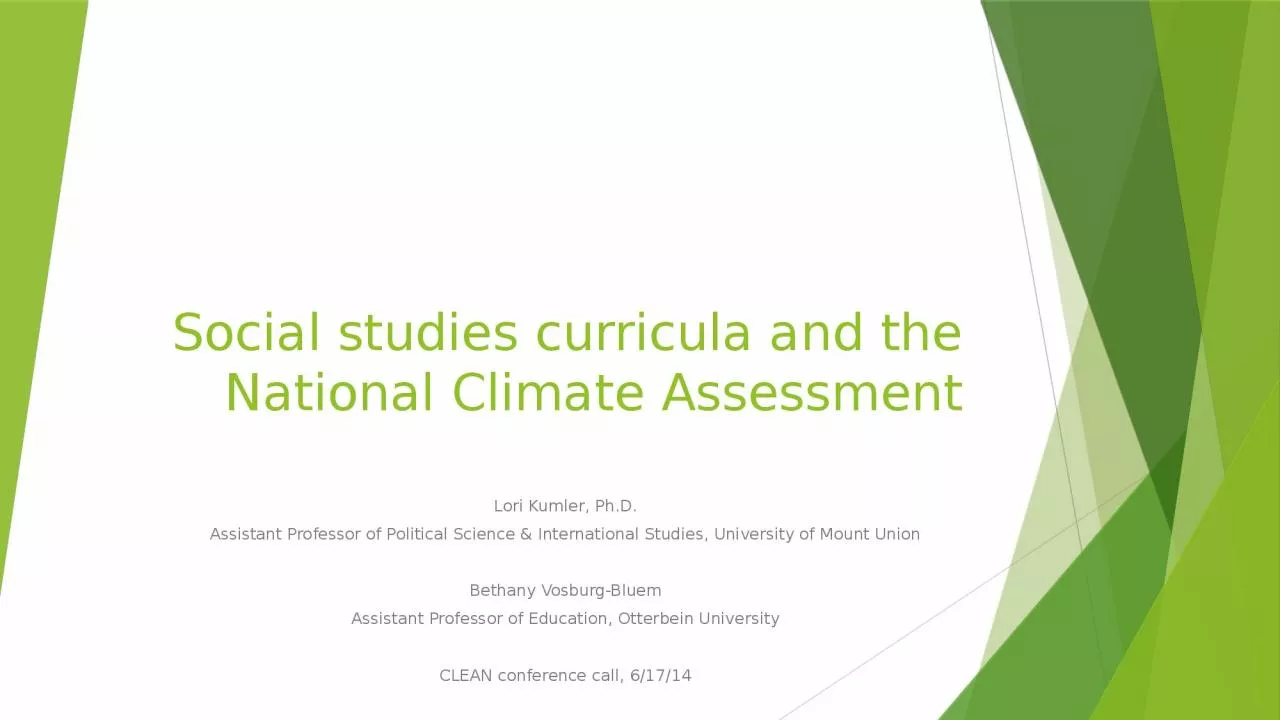Image resolution: width=1280 pixels, height=720 pixels.
Task: Select the name 'Lori Kumler, Ph.D.'
Action: (x=565, y=506)
